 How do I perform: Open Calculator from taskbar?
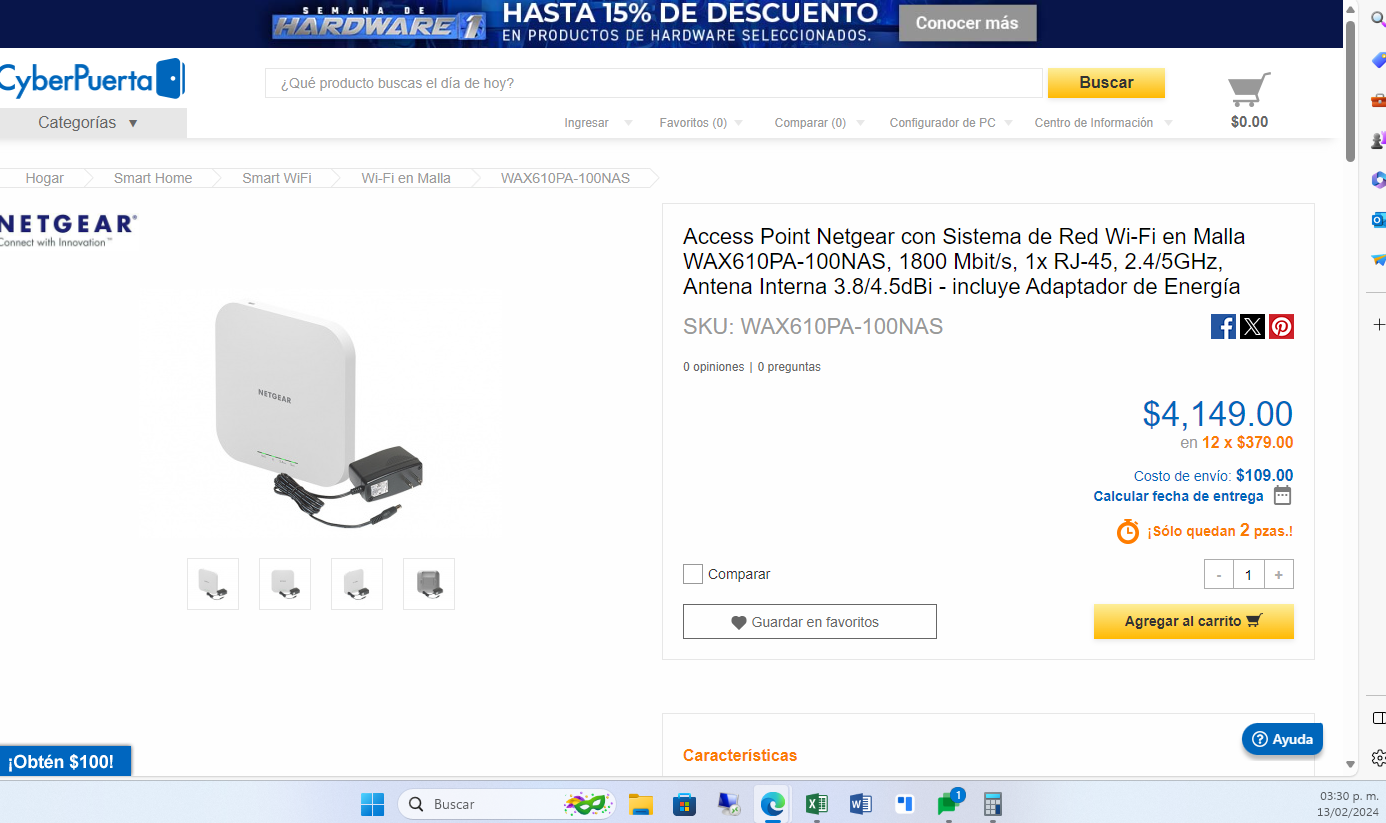pos(993,804)
